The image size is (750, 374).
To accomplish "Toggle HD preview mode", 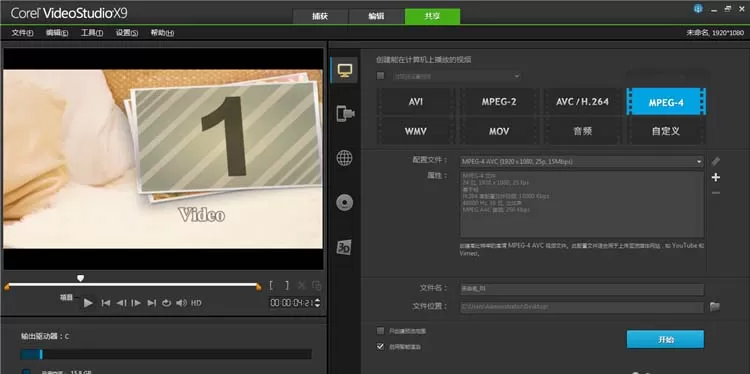I will pos(196,303).
